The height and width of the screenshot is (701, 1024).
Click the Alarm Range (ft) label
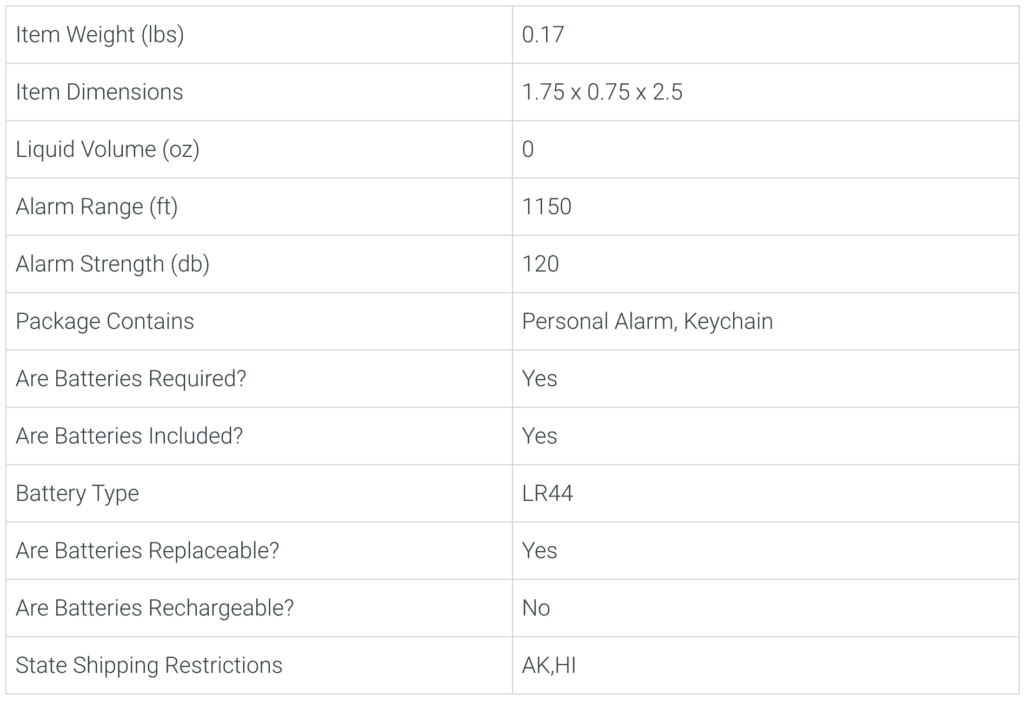point(97,207)
